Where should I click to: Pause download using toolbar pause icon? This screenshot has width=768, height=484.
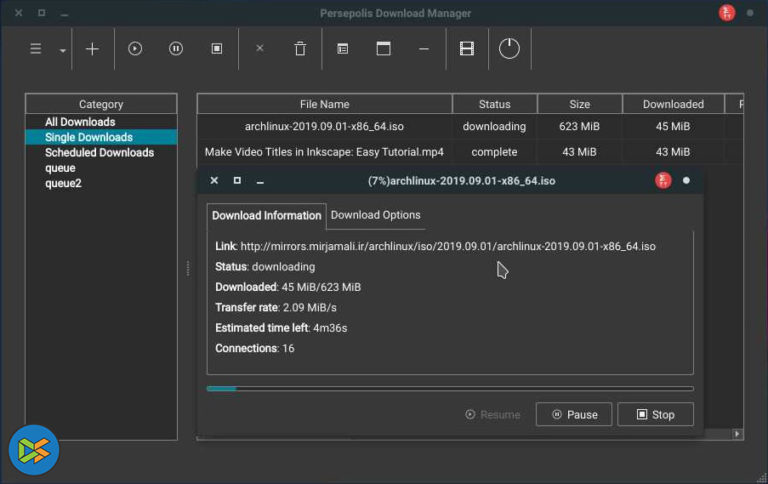pyautogui.click(x=176, y=48)
